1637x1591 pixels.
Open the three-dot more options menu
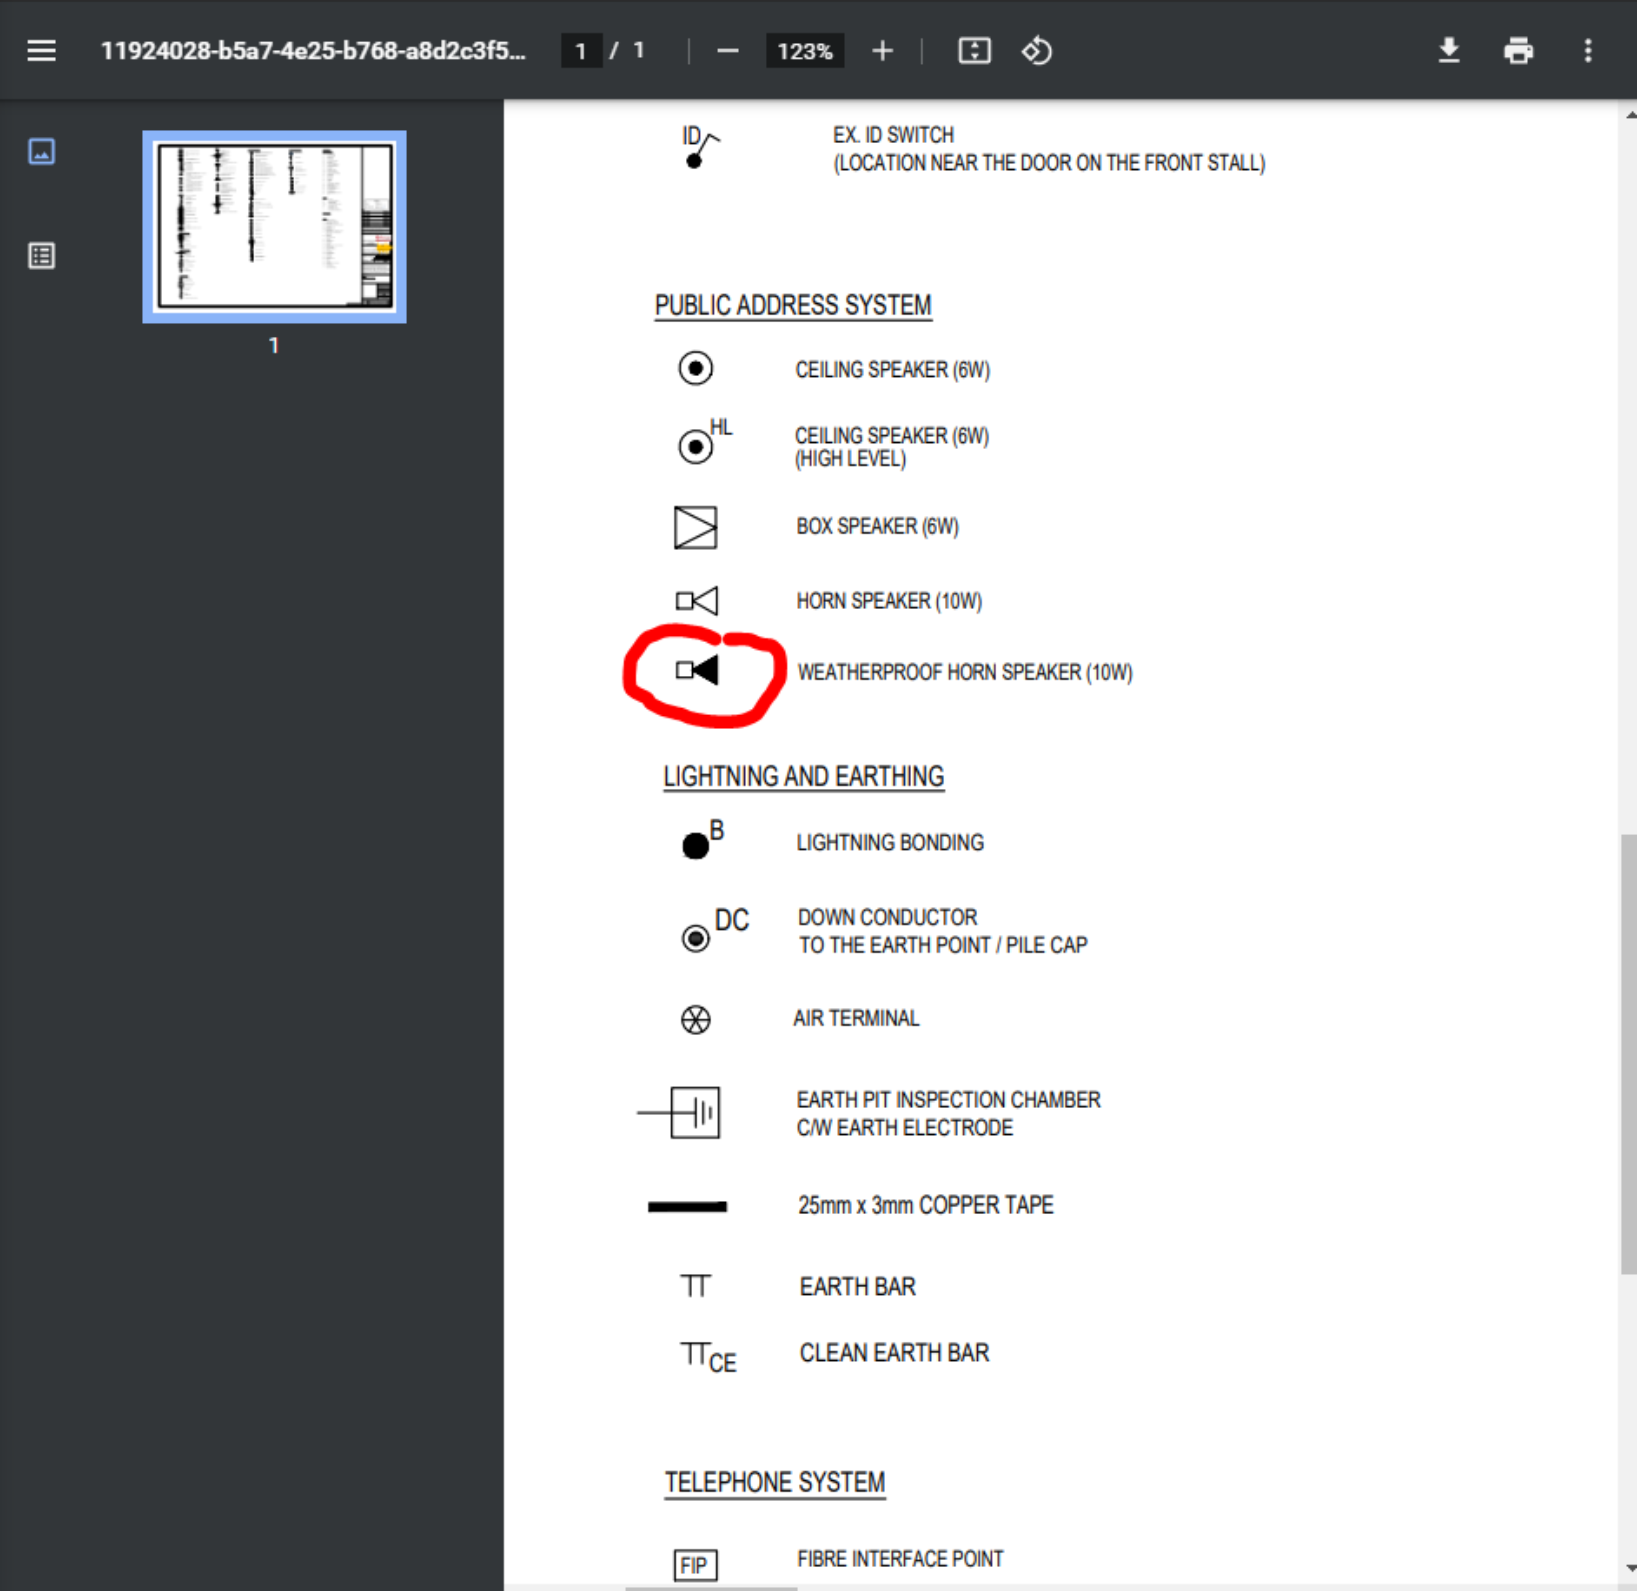pos(1587,50)
